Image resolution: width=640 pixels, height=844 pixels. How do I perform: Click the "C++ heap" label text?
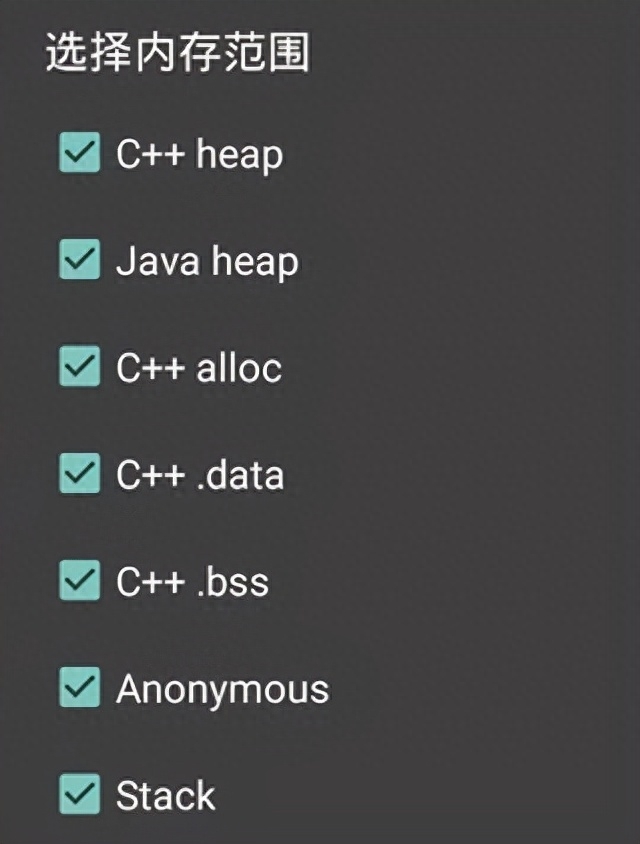(199, 155)
